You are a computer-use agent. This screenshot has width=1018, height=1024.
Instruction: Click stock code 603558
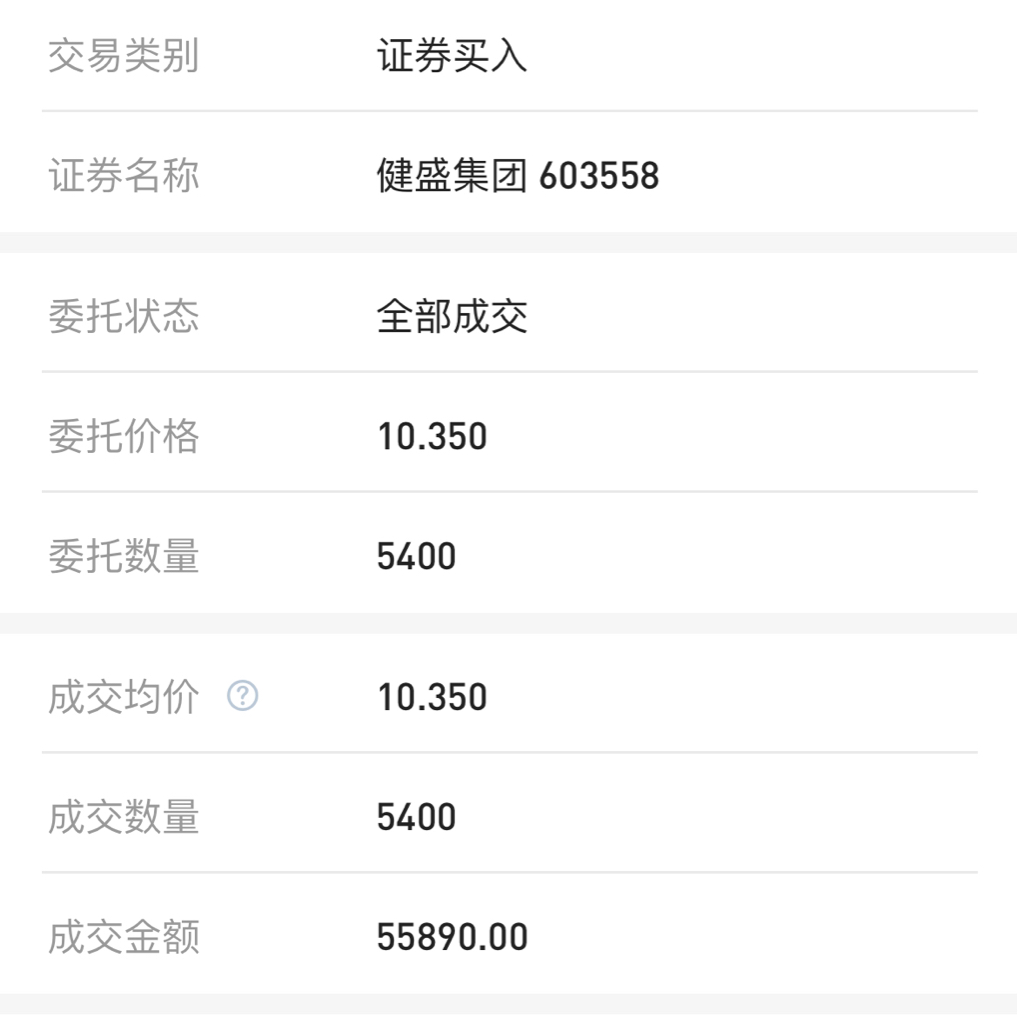click(599, 176)
